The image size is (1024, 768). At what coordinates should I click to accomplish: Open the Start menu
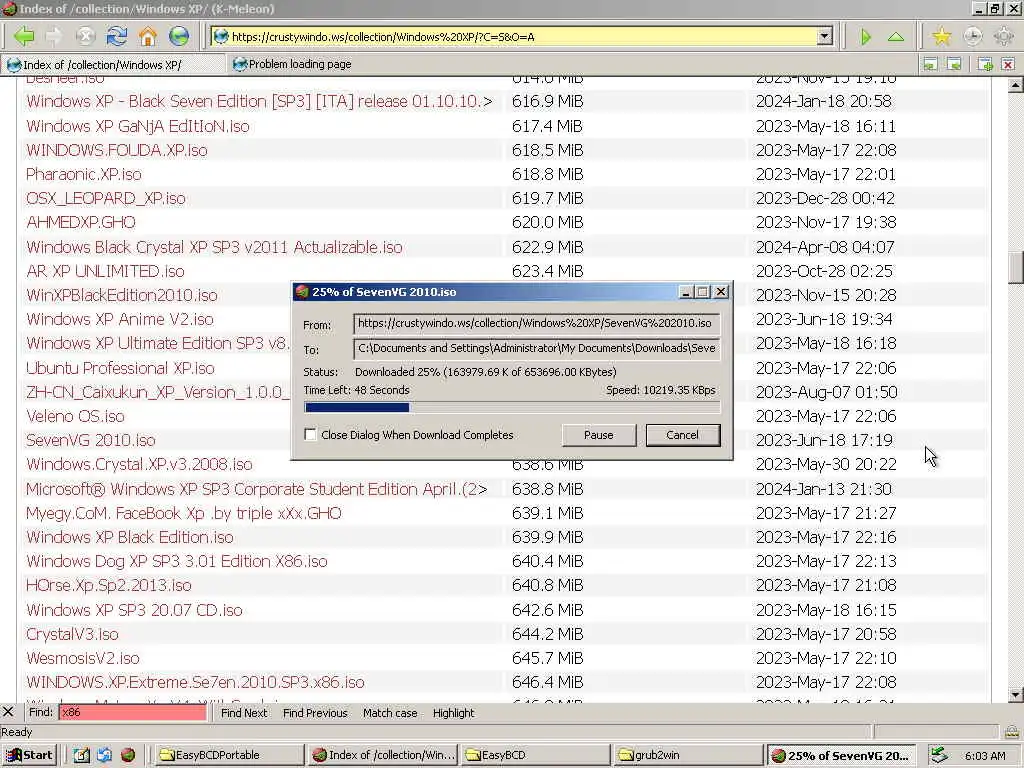29,755
